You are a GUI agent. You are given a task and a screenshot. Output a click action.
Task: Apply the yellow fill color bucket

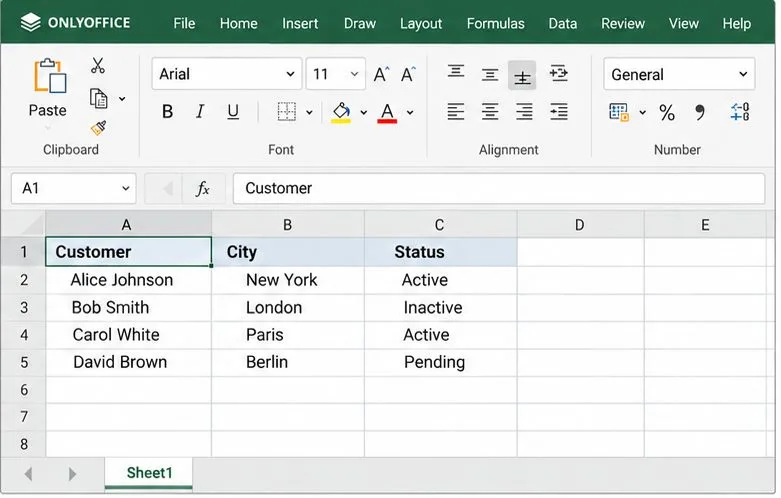341,112
